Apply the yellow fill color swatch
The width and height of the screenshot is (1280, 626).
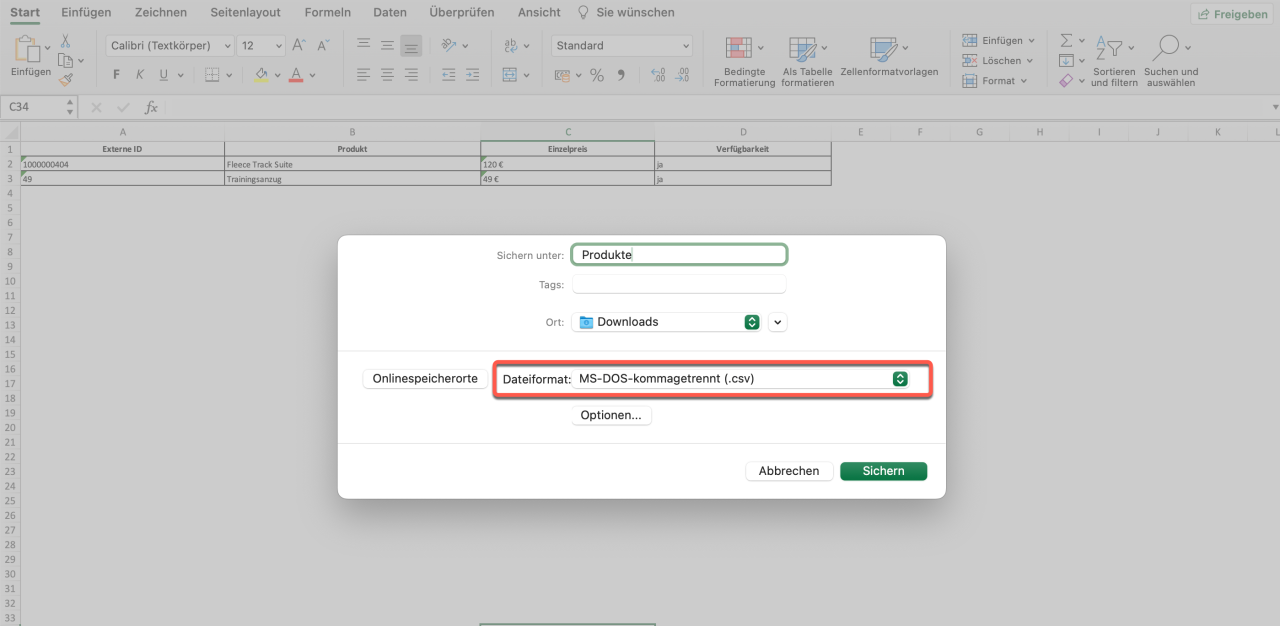[261, 75]
